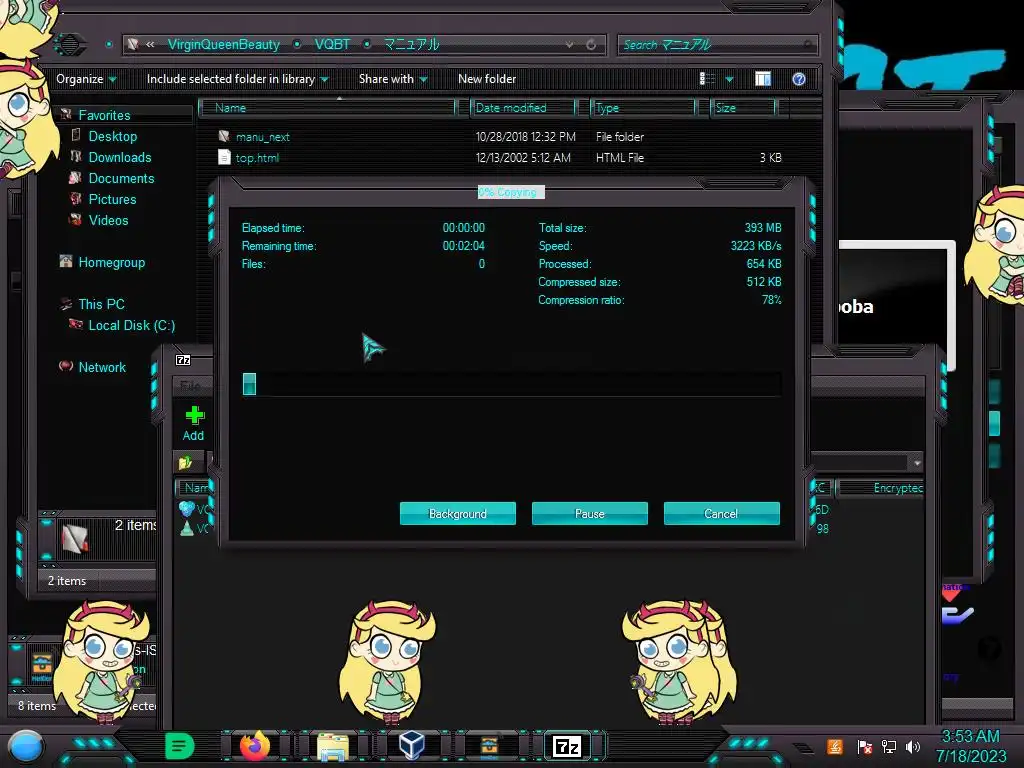Click the VQBT breadcrumb segment
Screen dimensions: 1024x768
click(332, 44)
